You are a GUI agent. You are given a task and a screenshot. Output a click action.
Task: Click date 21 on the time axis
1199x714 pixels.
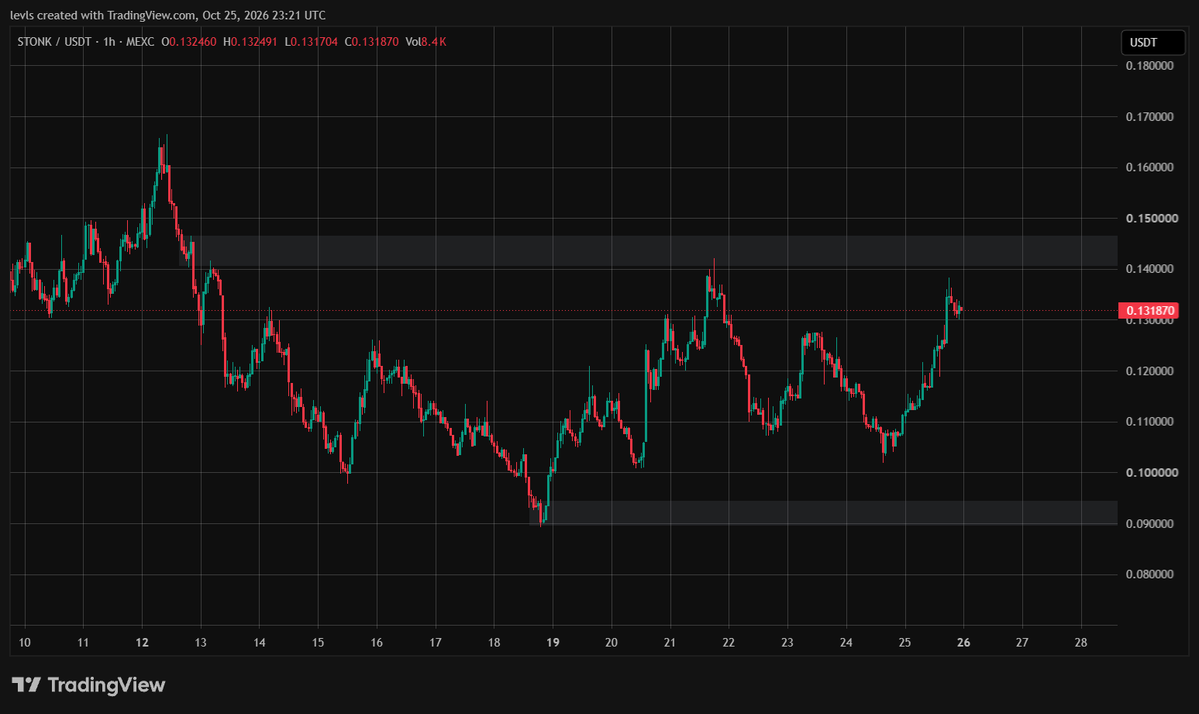coord(670,643)
